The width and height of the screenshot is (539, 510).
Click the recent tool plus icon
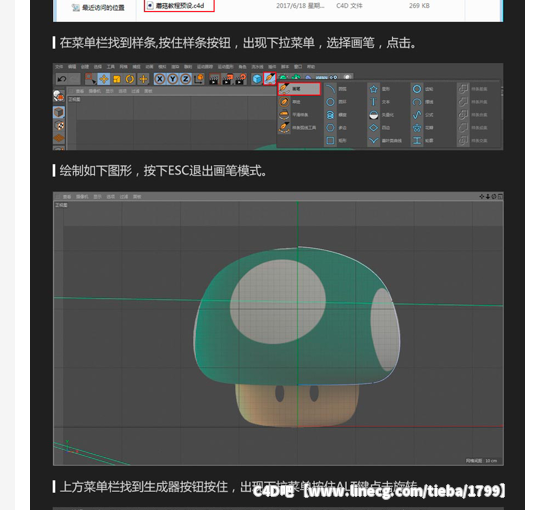143,79
